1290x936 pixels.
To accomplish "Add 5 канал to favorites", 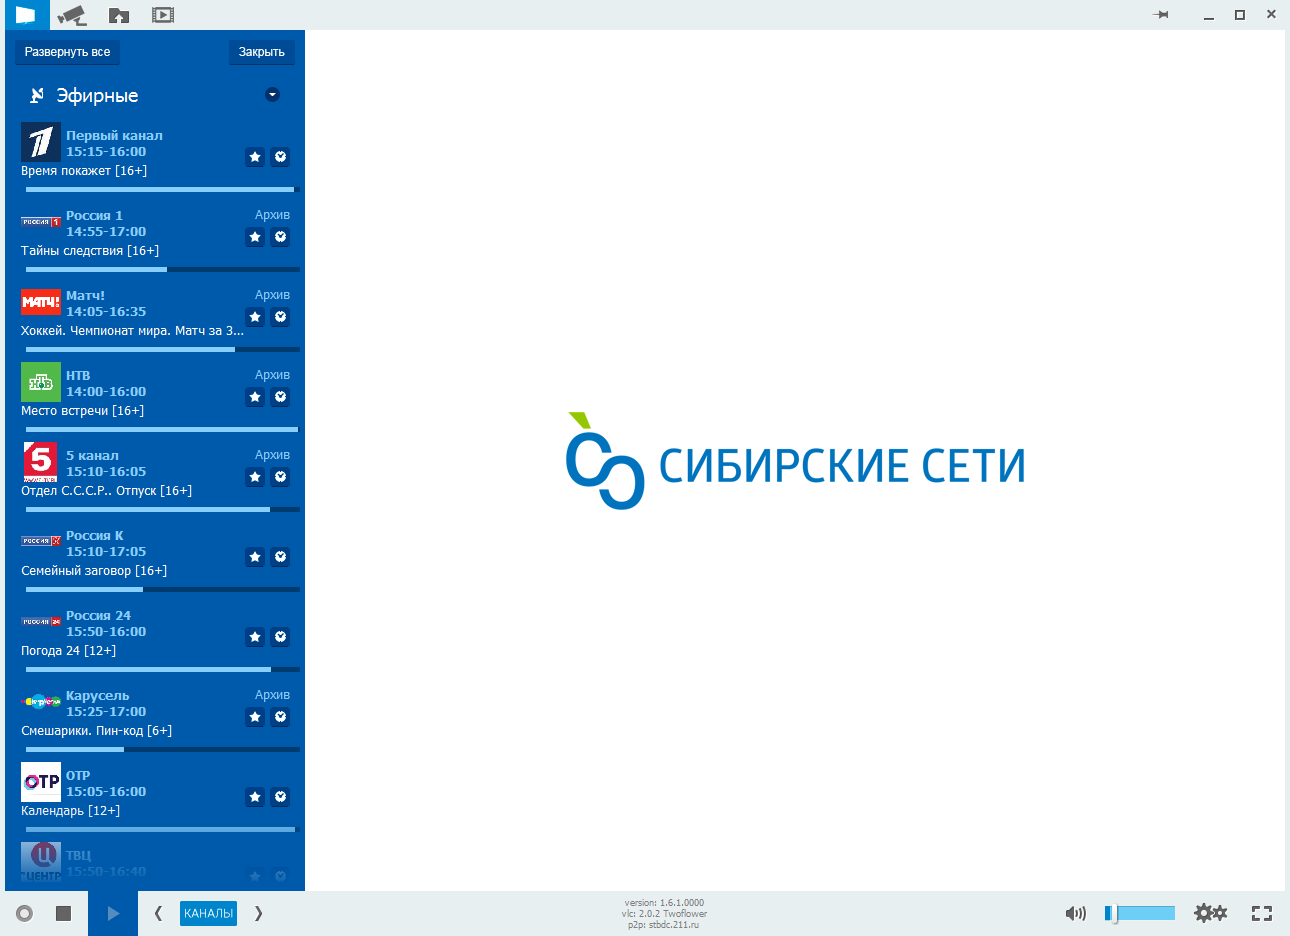I will pos(255,477).
